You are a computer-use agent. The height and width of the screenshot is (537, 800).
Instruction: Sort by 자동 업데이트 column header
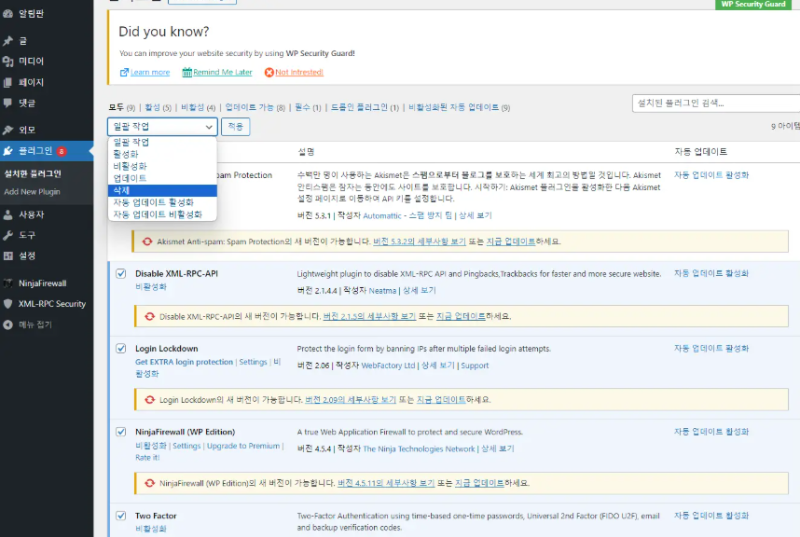701,152
